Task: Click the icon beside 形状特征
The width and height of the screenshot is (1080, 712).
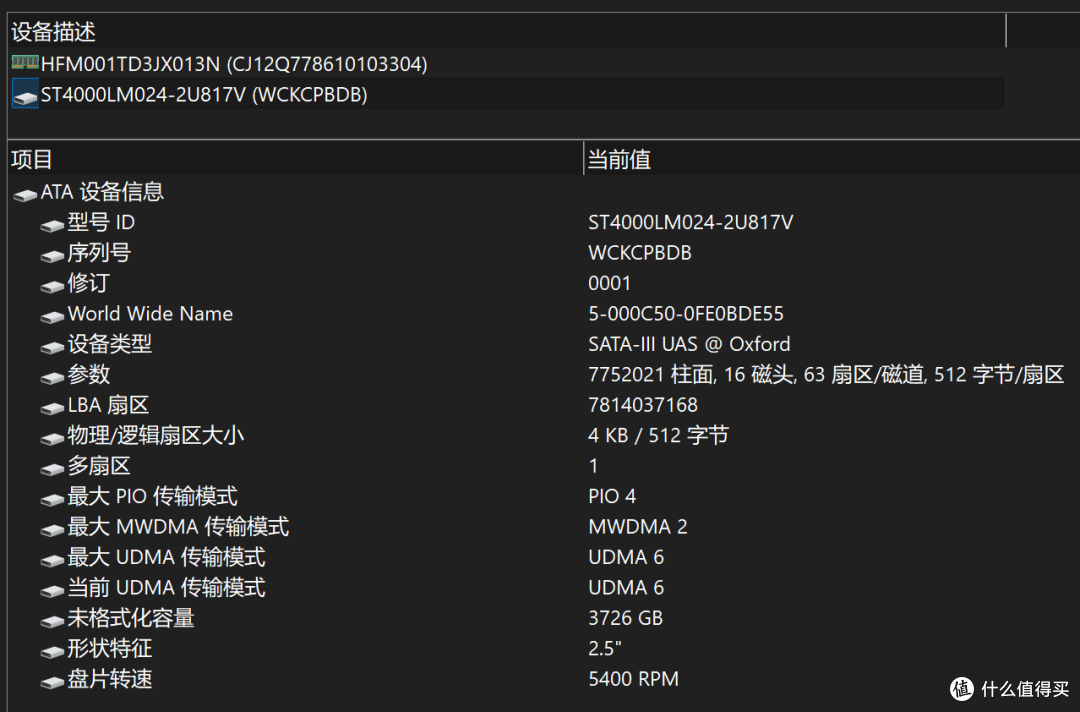Action: 52,651
